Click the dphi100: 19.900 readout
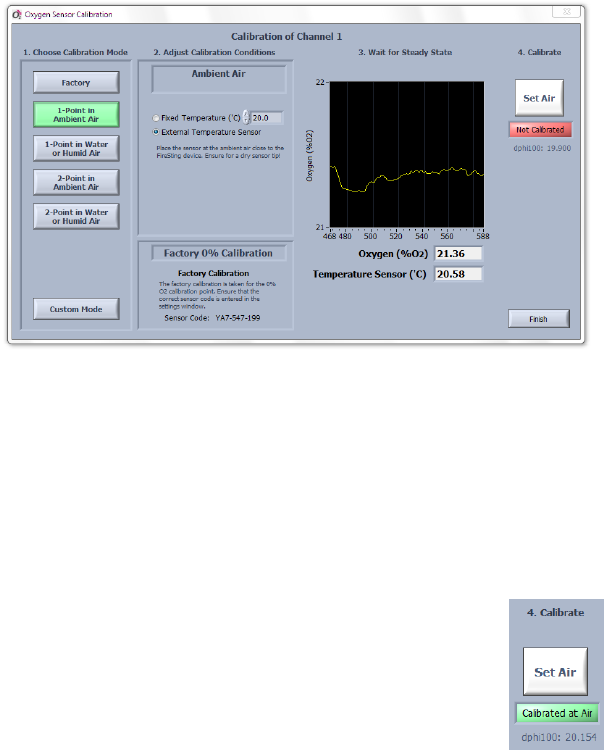This screenshot has width=604, height=750. click(542, 148)
